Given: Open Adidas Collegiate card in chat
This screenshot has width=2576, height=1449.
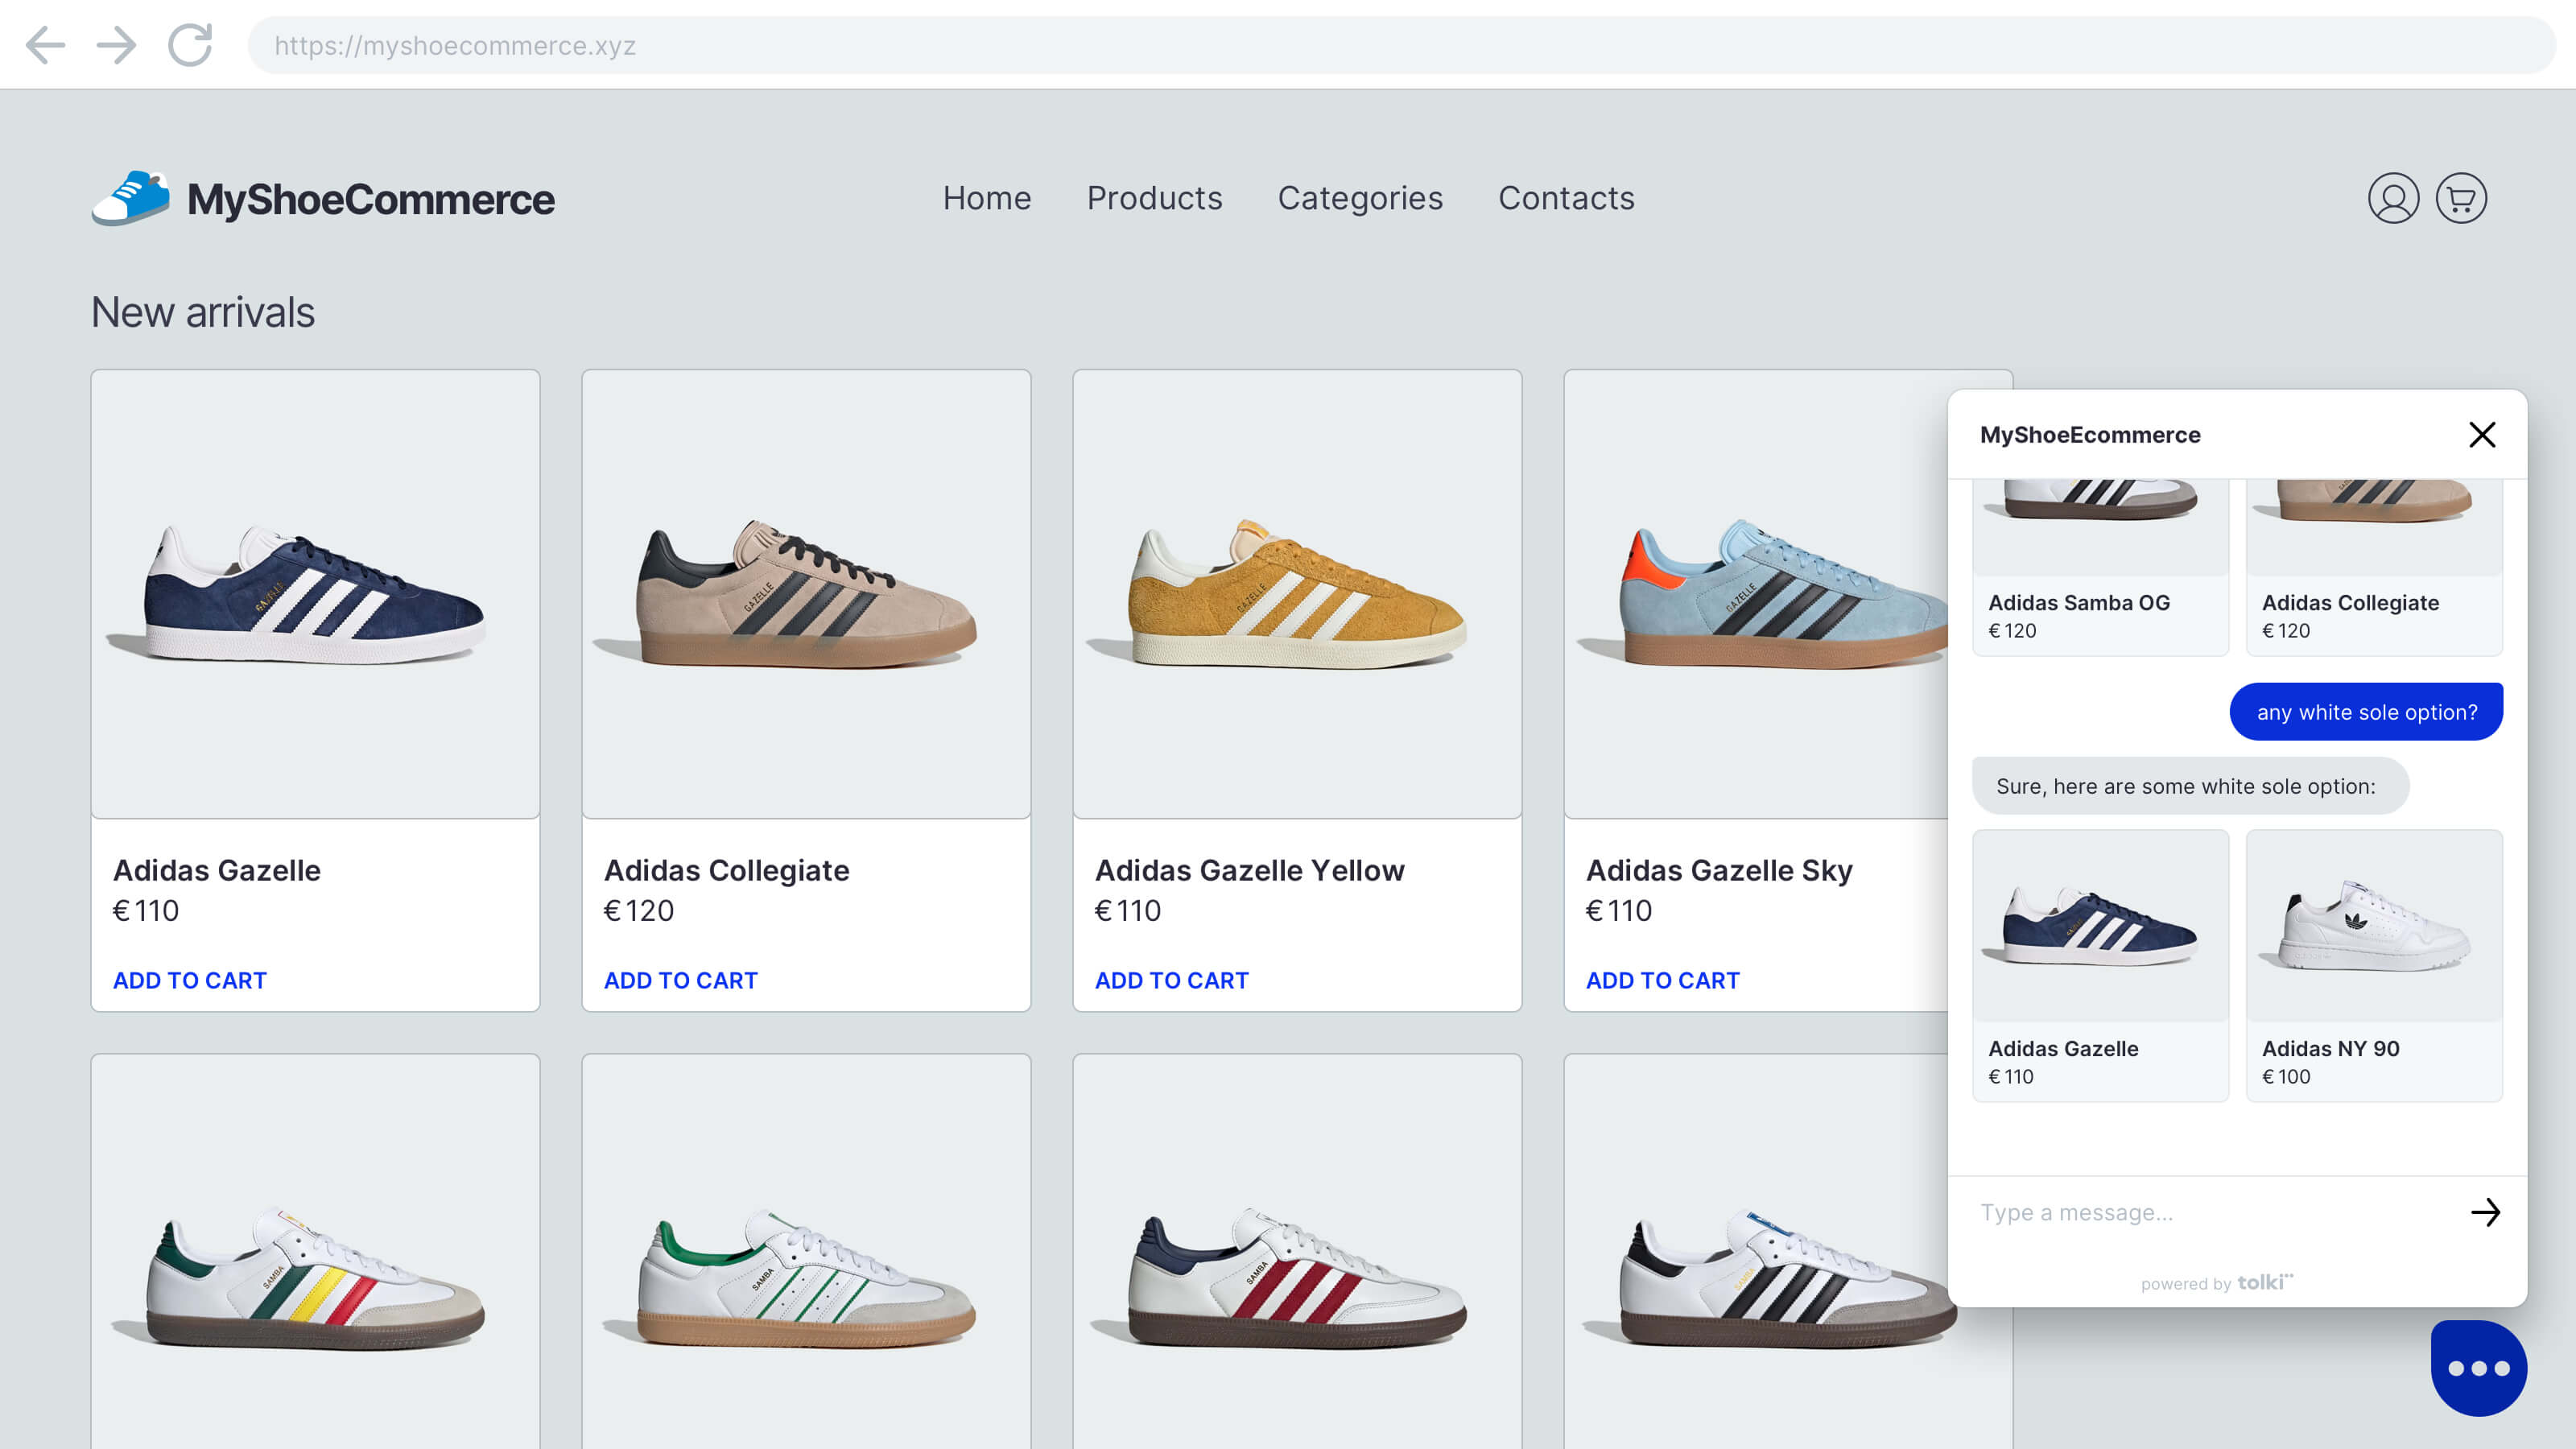Looking at the screenshot, I should 2374,567.
